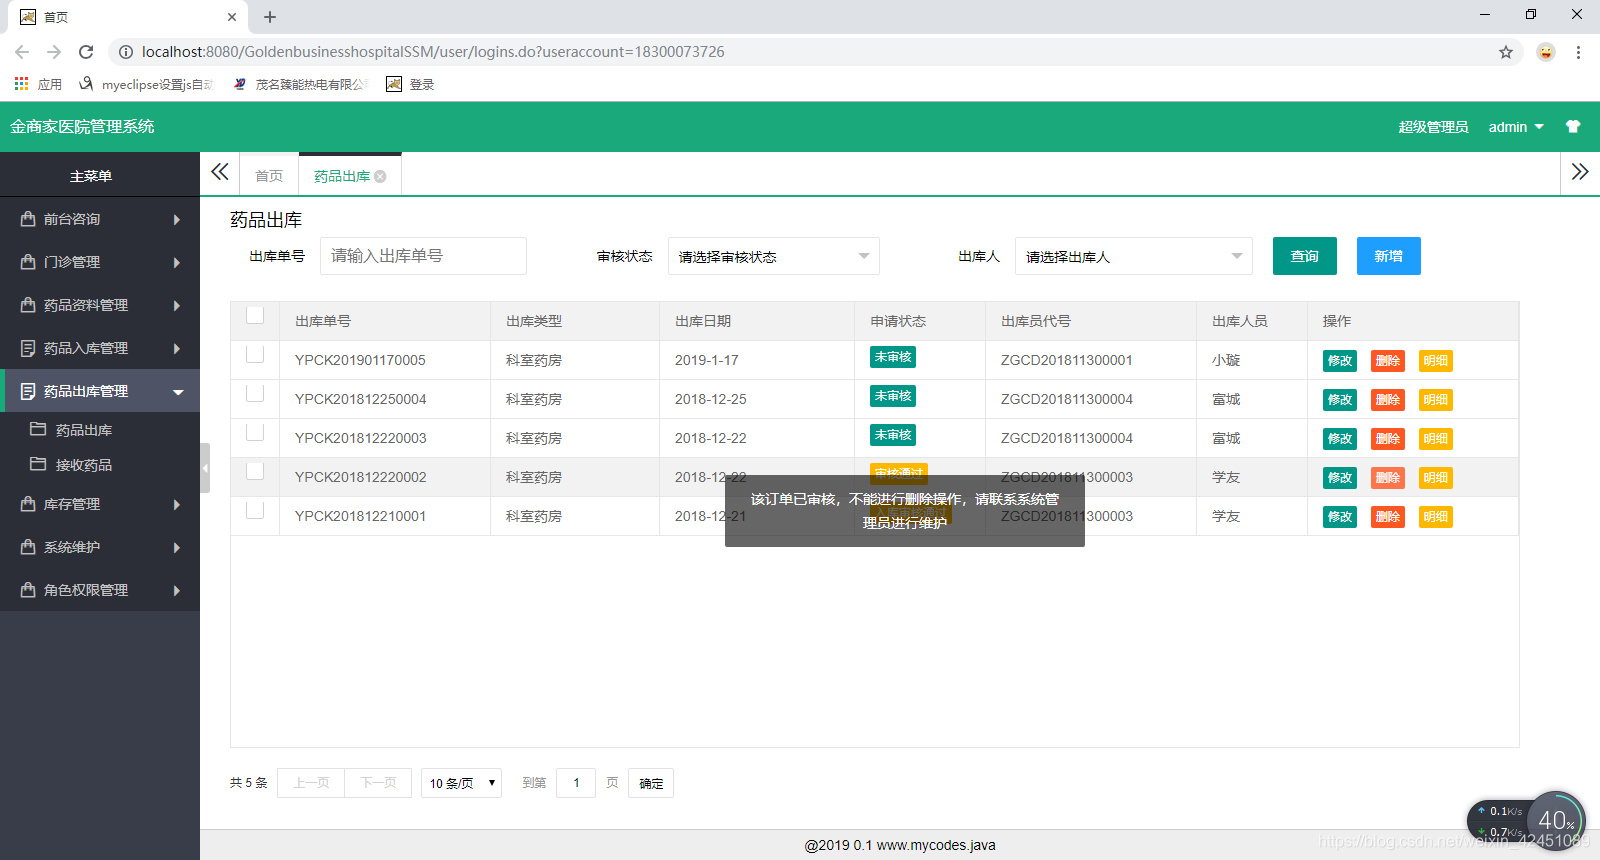Screen dimensions: 1600x860
Task: Check the row YPCK201812210001 checkbox
Action: pyautogui.click(x=255, y=511)
